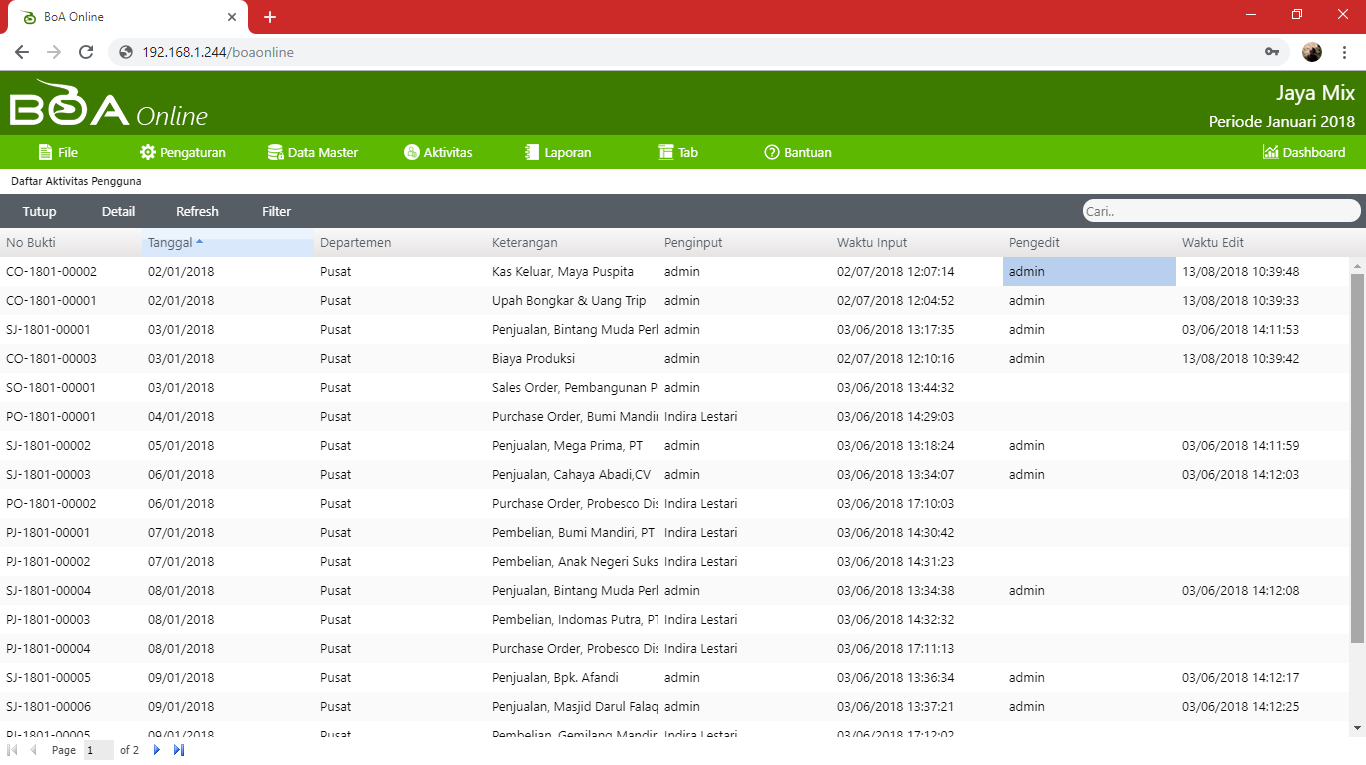Open the Dashboard chart view
This screenshot has width=1366, height=765.
click(1304, 152)
